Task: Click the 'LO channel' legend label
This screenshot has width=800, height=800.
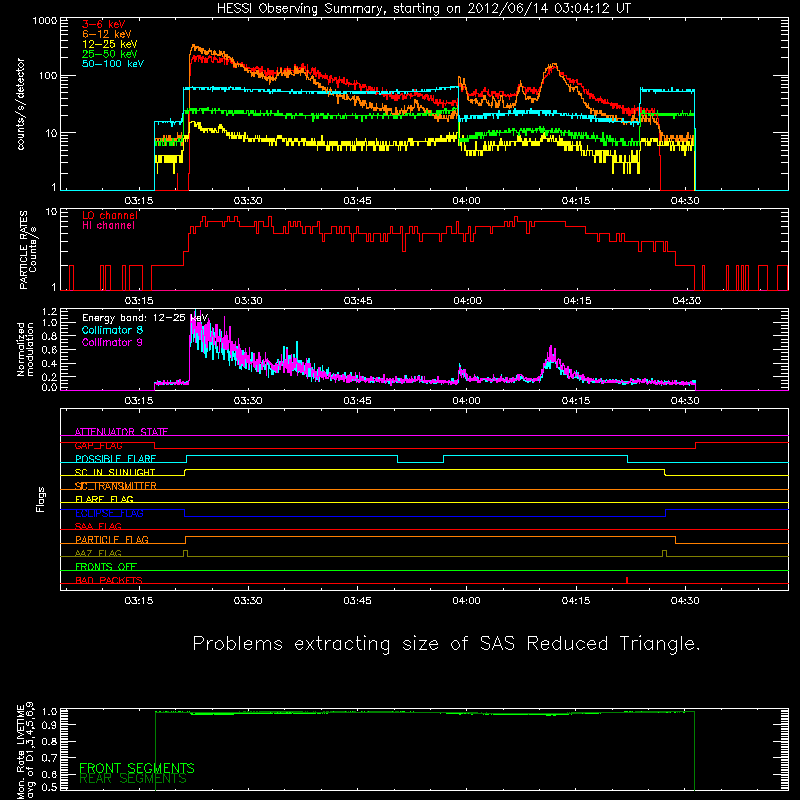Action: [110, 215]
